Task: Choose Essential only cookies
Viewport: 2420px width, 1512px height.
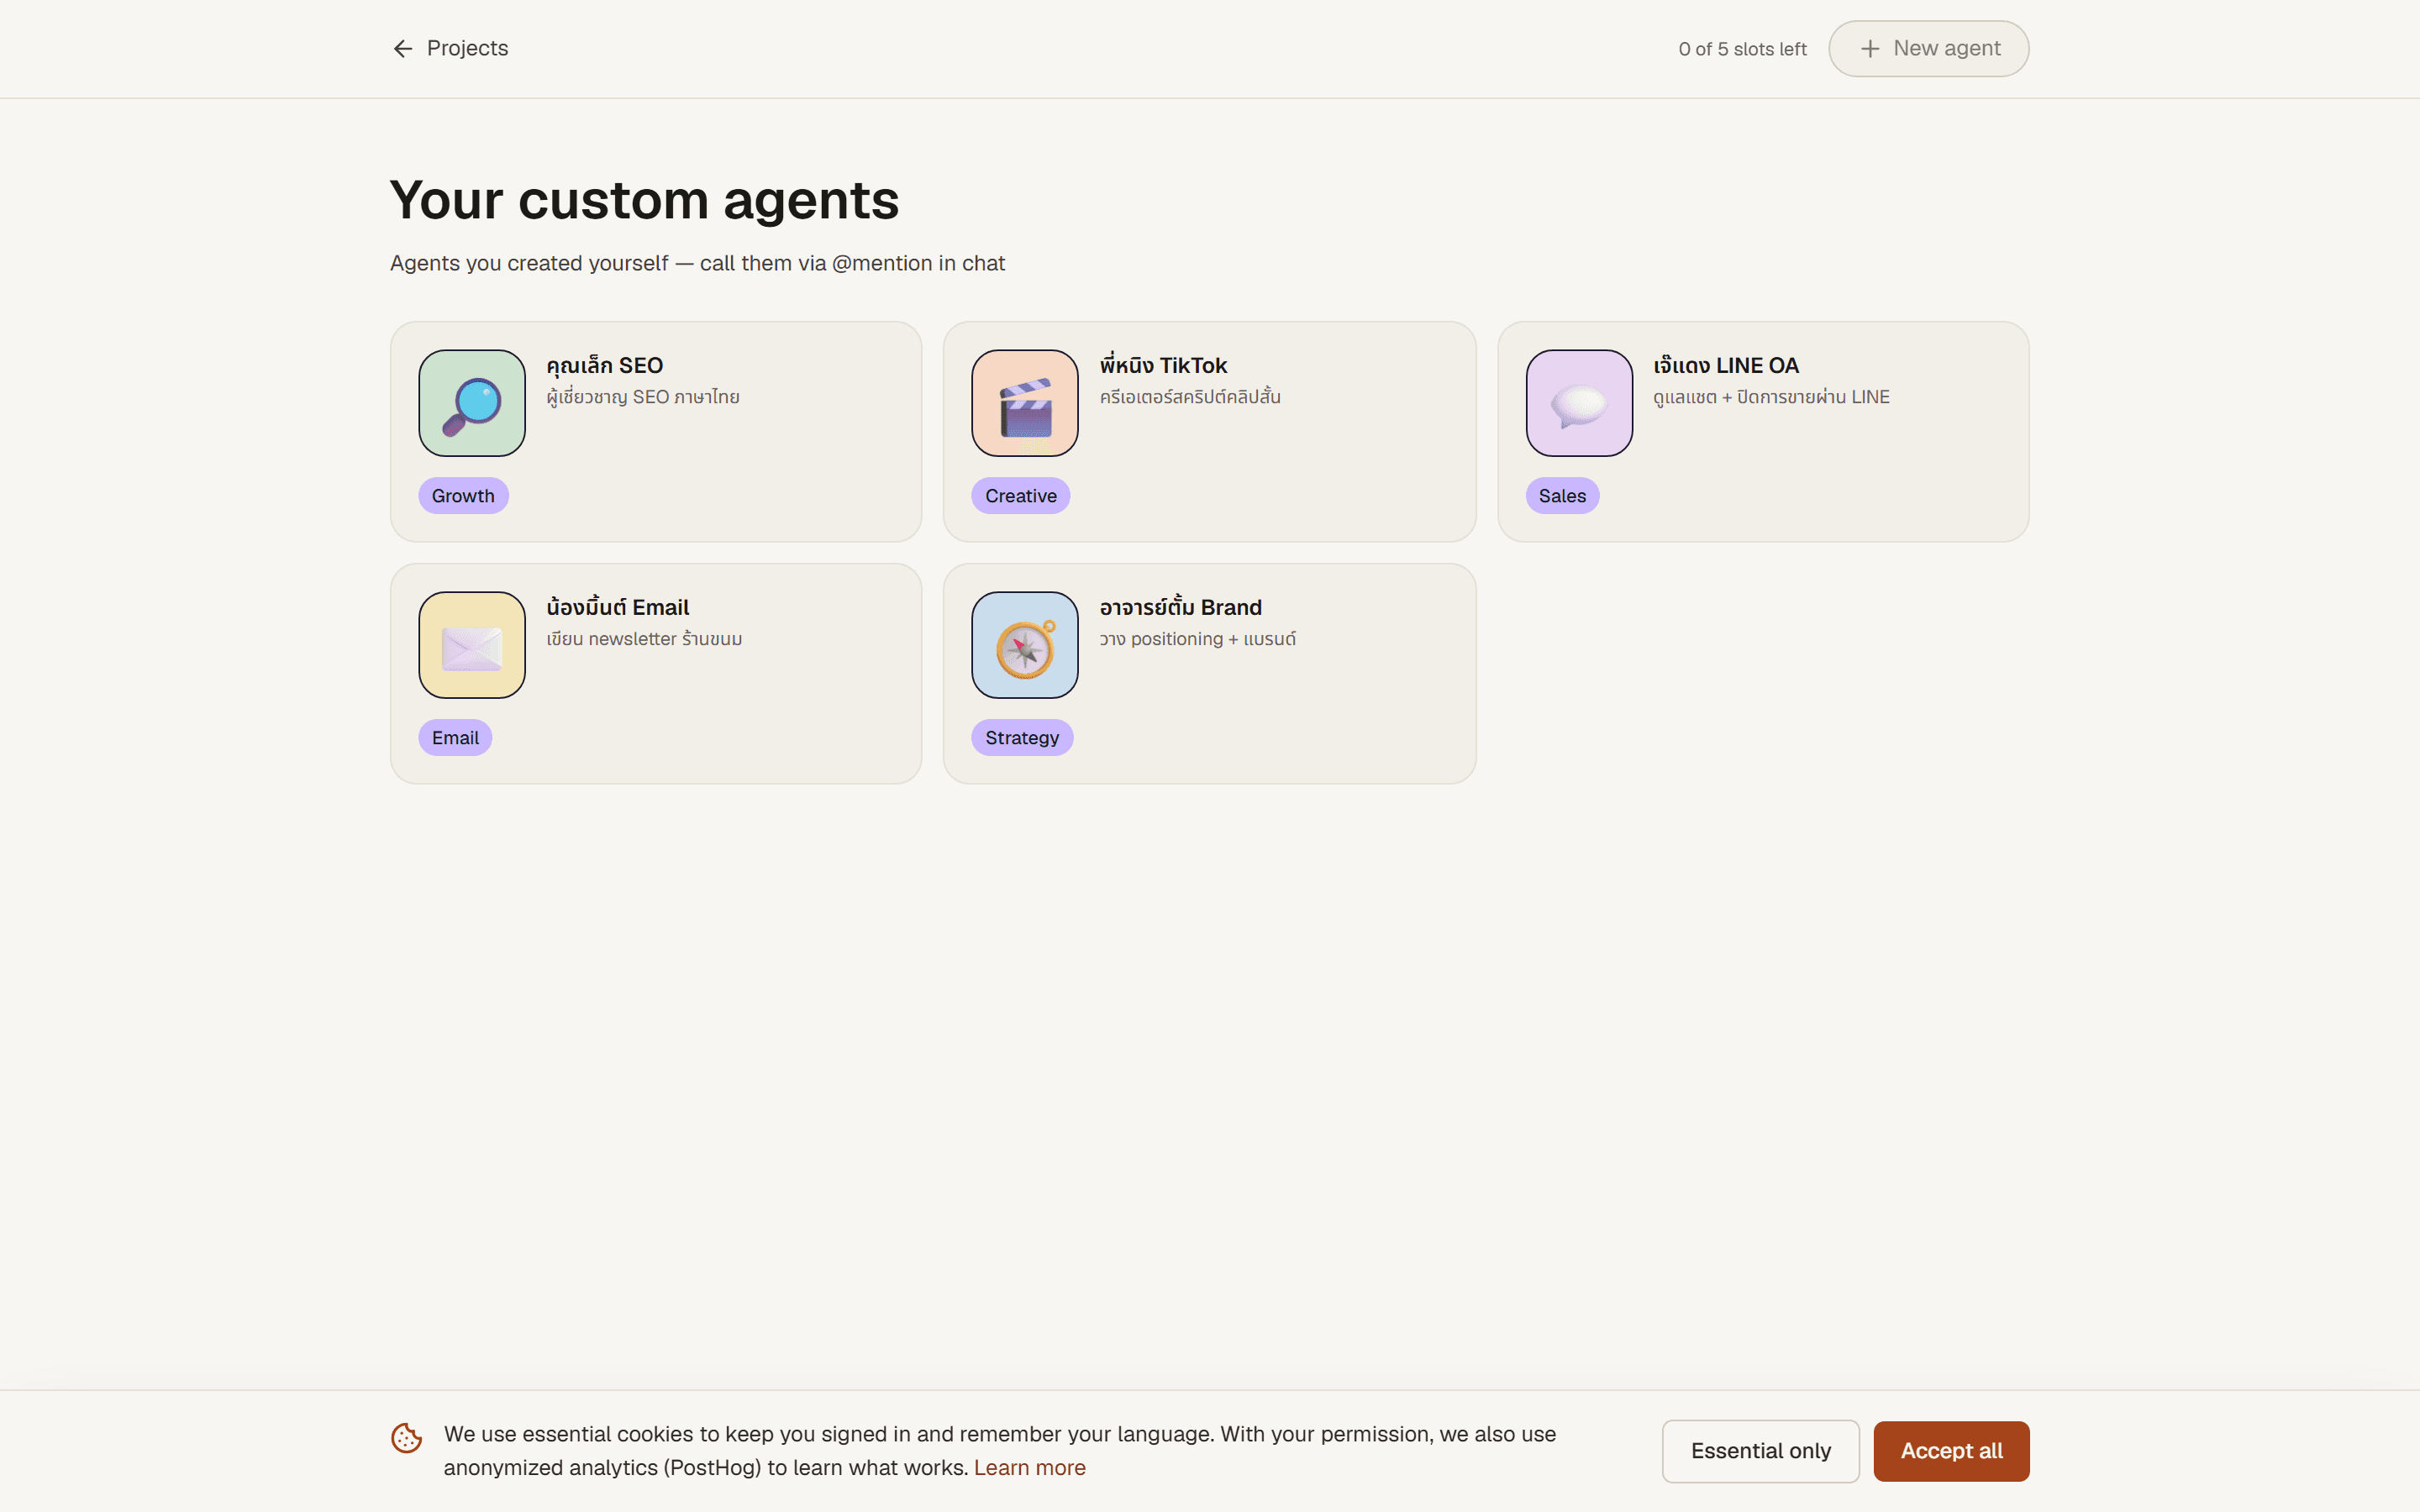Action: 1760,1451
